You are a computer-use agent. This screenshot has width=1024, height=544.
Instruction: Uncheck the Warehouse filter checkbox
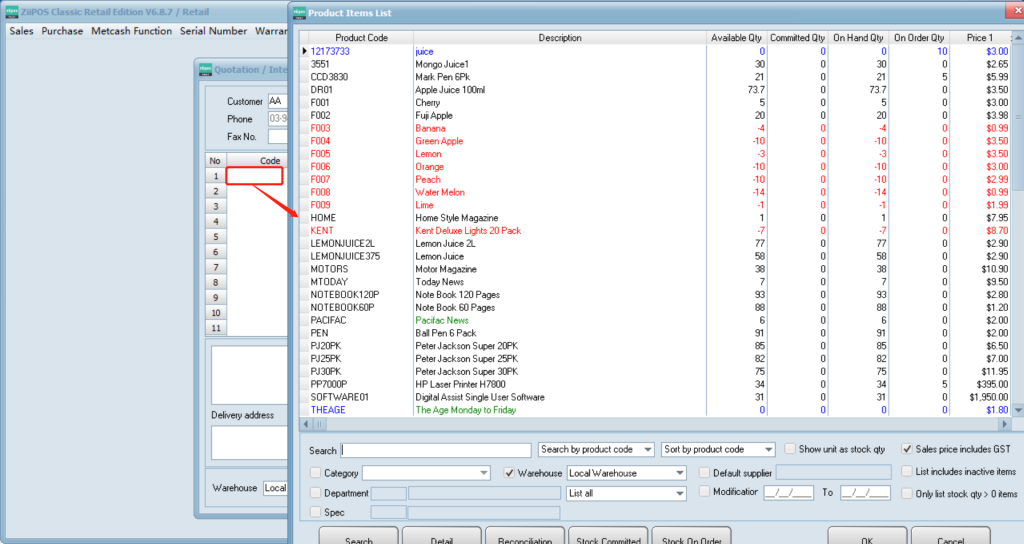(510, 473)
